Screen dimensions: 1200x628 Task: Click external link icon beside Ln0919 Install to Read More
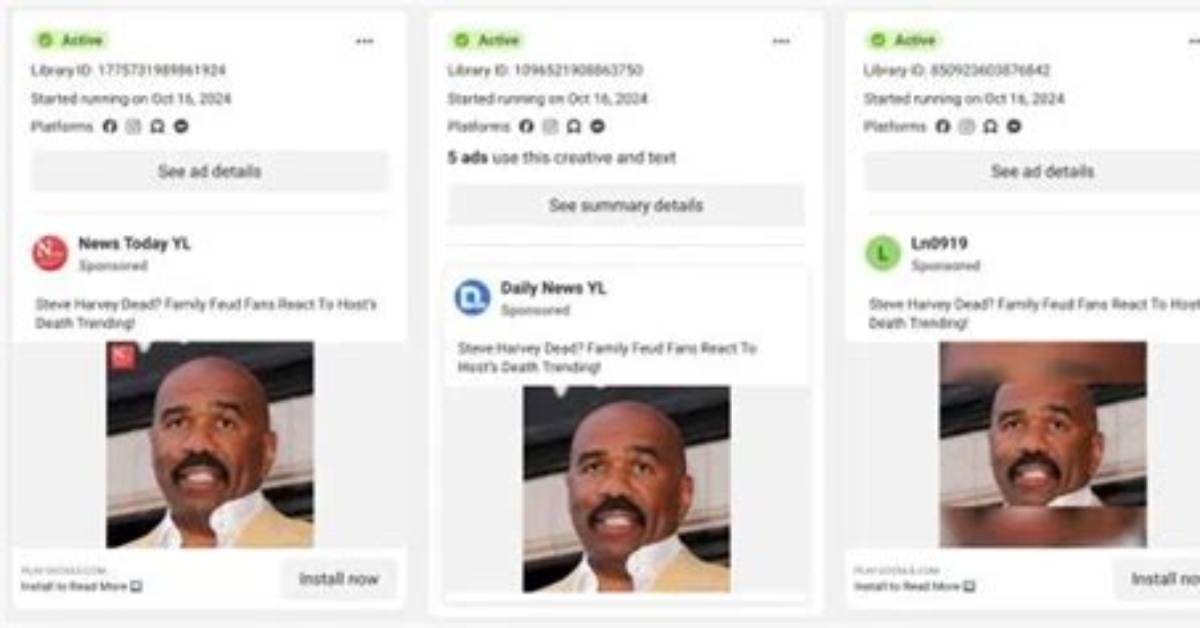970,586
